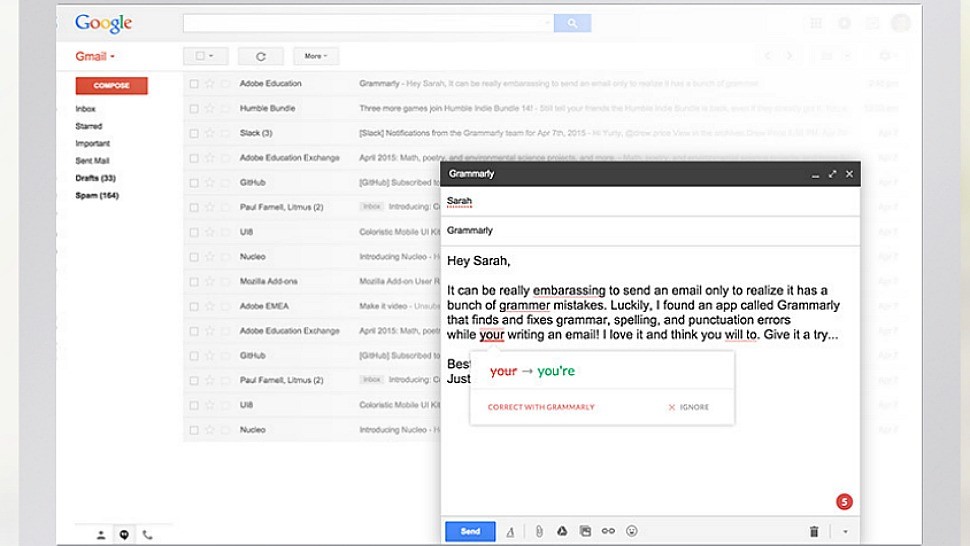The width and height of the screenshot is (970, 546).
Task: Click the Google logo
Action: click(x=103, y=23)
